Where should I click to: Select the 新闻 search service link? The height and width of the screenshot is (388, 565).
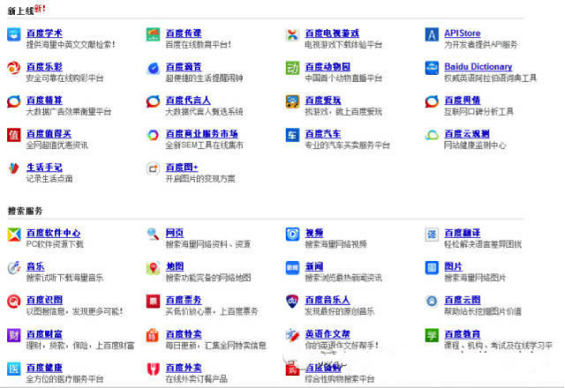tap(314, 267)
